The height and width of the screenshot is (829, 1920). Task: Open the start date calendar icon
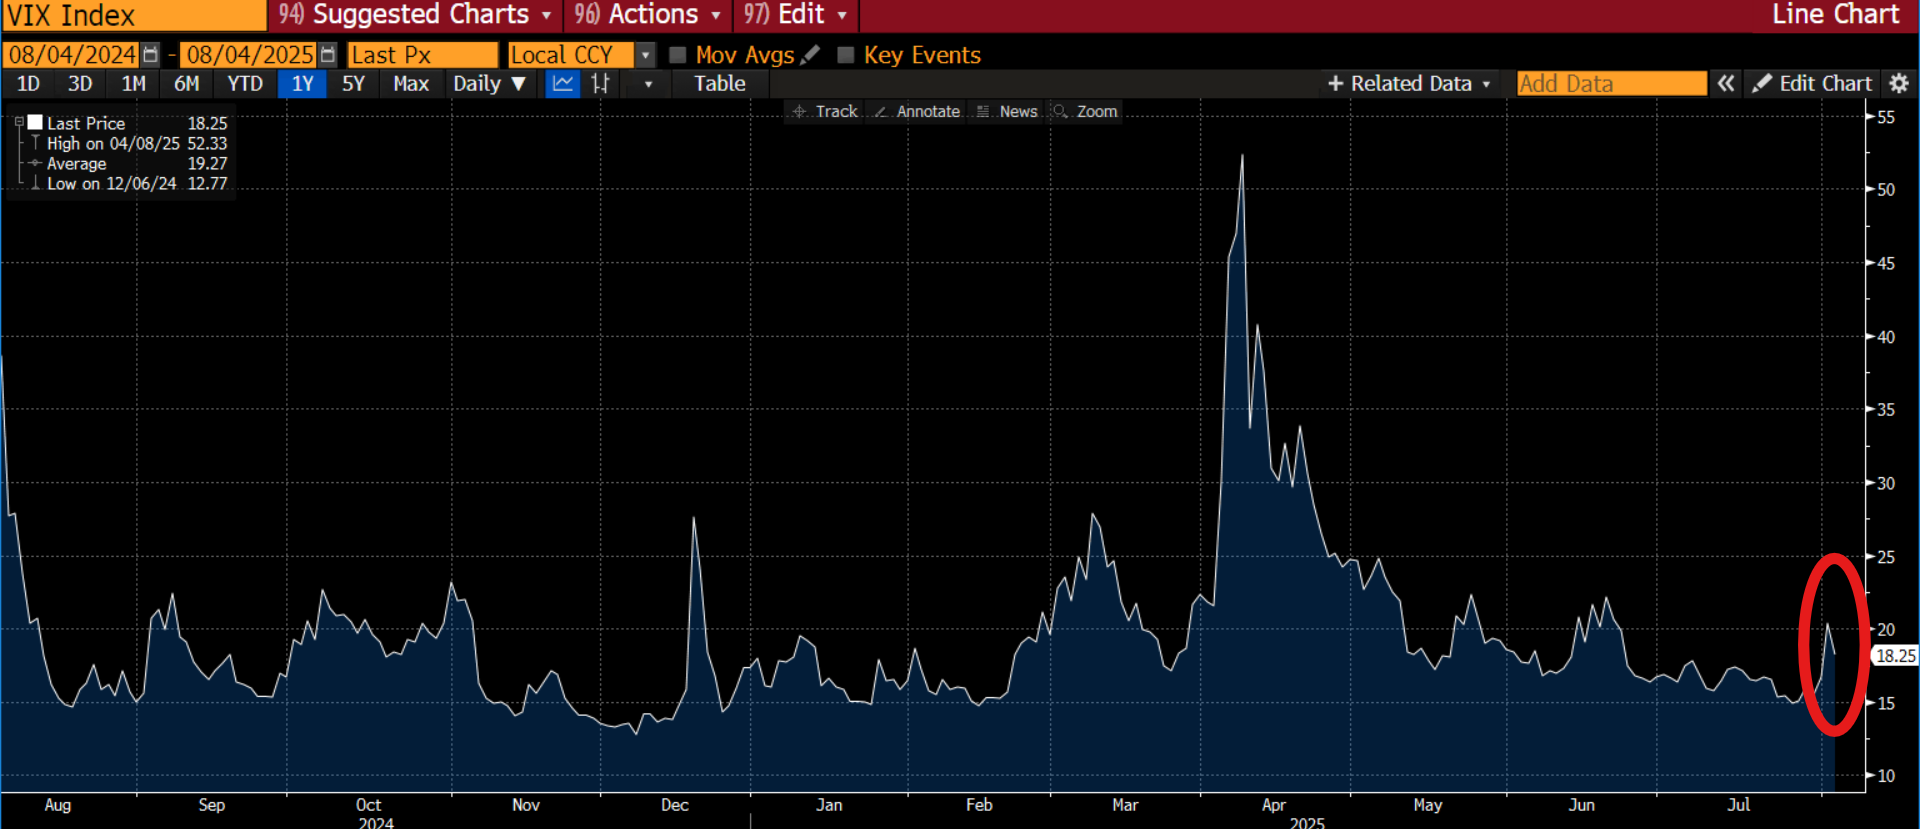pyautogui.click(x=151, y=55)
